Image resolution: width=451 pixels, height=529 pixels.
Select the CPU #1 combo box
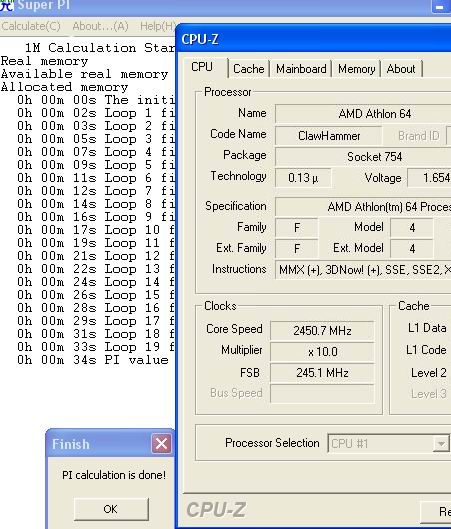tap(389, 443)
